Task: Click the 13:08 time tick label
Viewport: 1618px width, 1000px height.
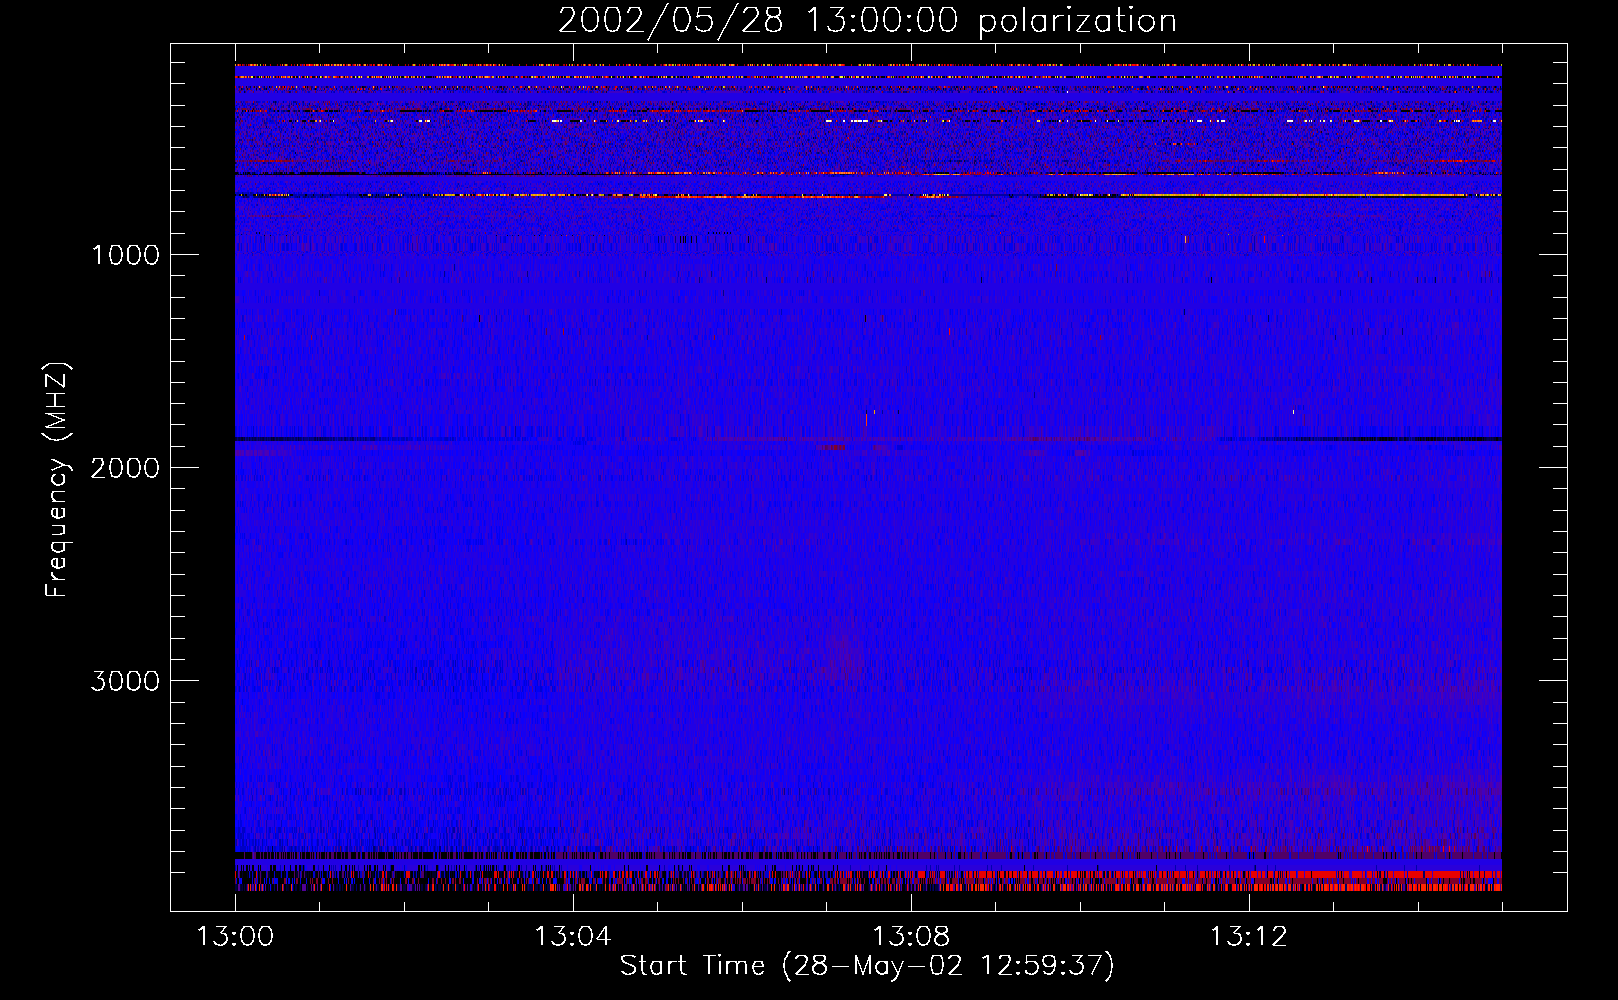Action: [910, 937]
